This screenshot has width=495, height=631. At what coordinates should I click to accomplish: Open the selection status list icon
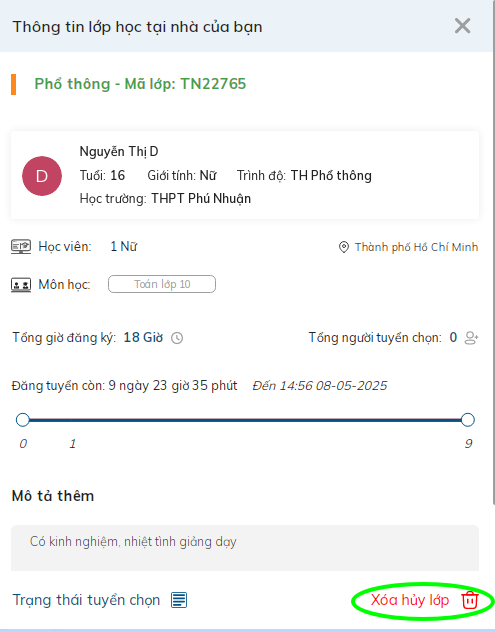[x=179, y=600]
